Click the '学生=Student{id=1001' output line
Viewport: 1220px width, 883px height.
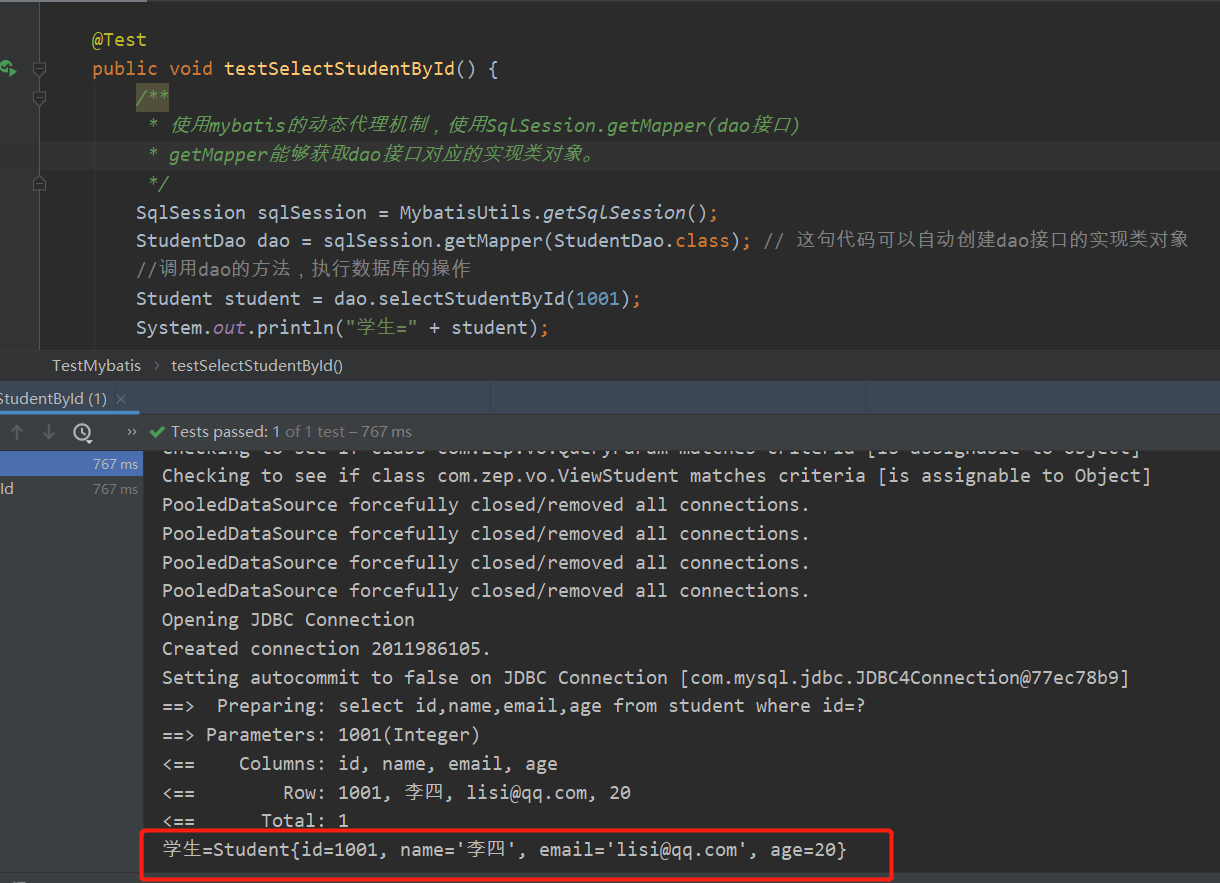[x=504, y=850]
